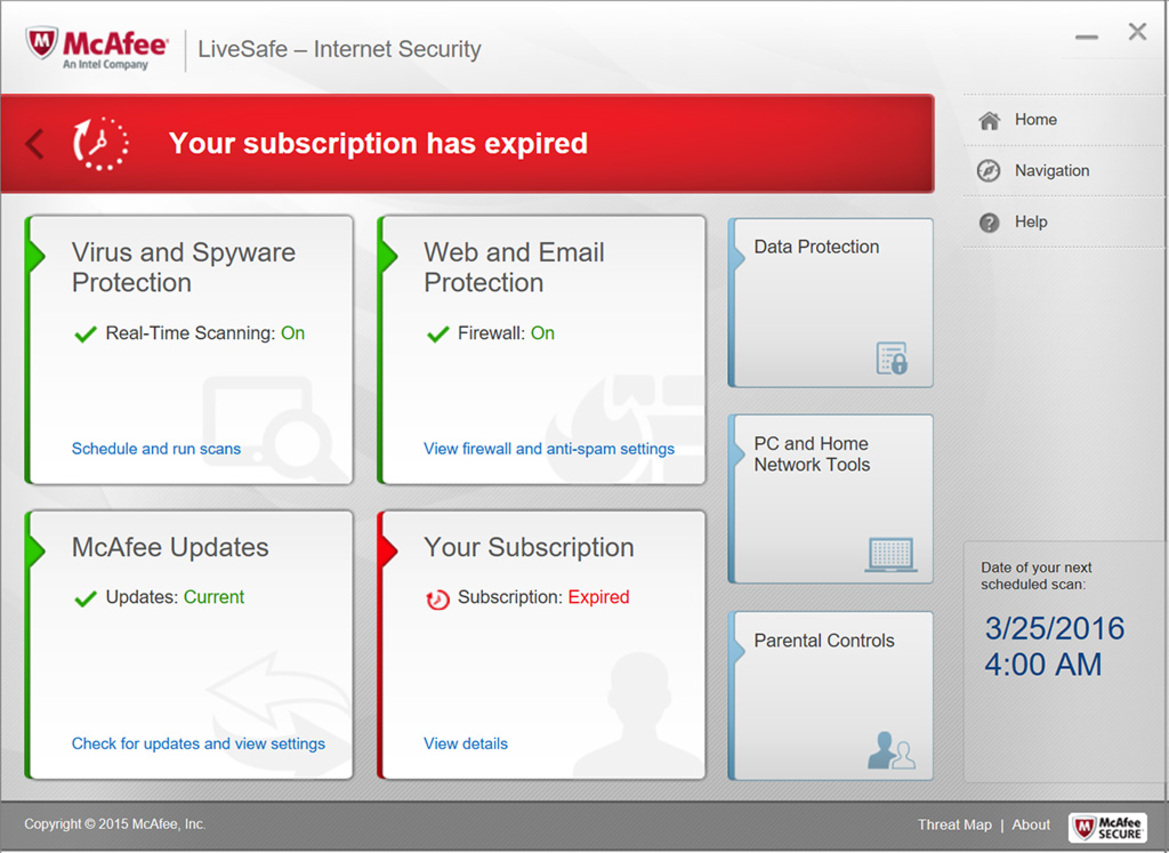Screen dimensions: 1169x853
Task: Click green arrow on McAfee Updates card
Action: (35, 550)
